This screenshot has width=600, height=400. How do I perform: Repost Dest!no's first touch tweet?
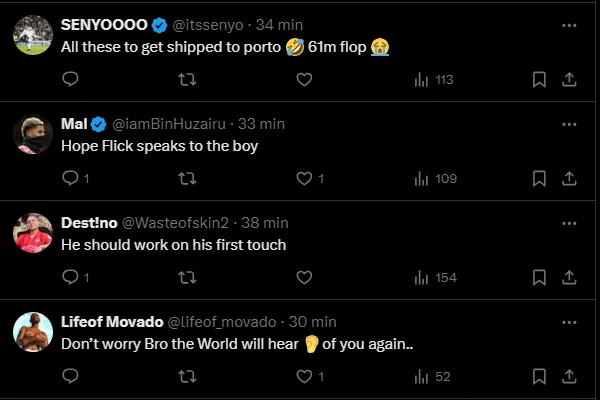(x=186, y=277)
